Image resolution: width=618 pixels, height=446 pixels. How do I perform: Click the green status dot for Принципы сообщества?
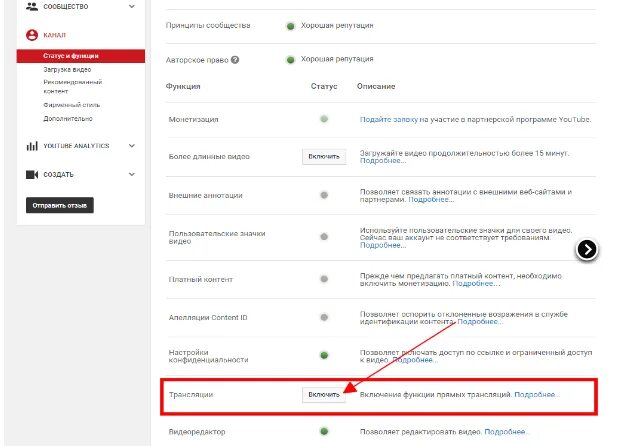coord(290,26)
